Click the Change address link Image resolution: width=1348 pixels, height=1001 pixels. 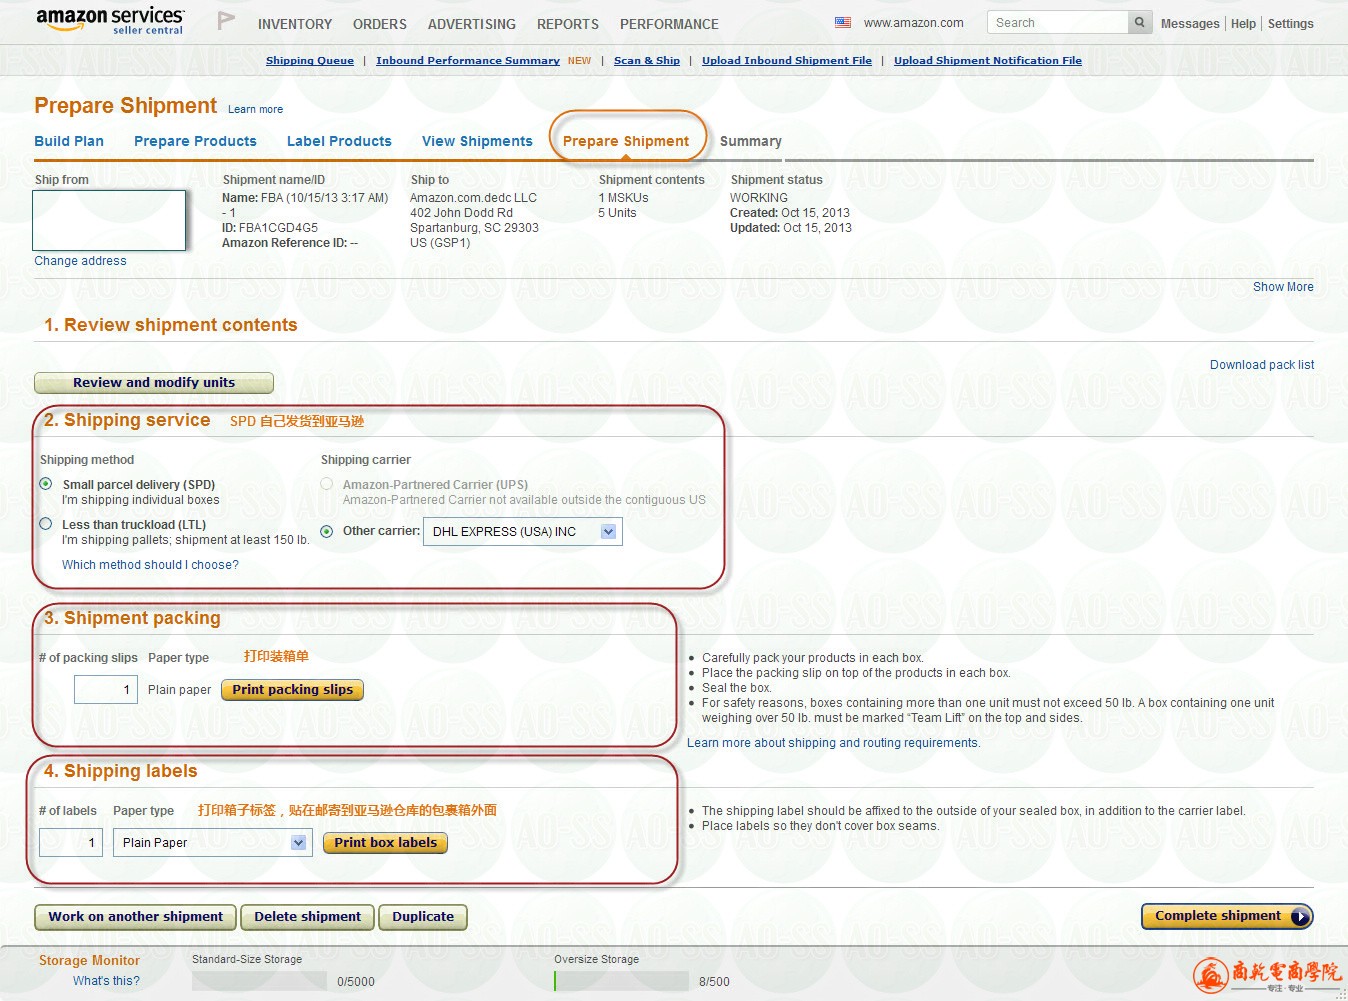pyautogui.click(x=81, y=261)
